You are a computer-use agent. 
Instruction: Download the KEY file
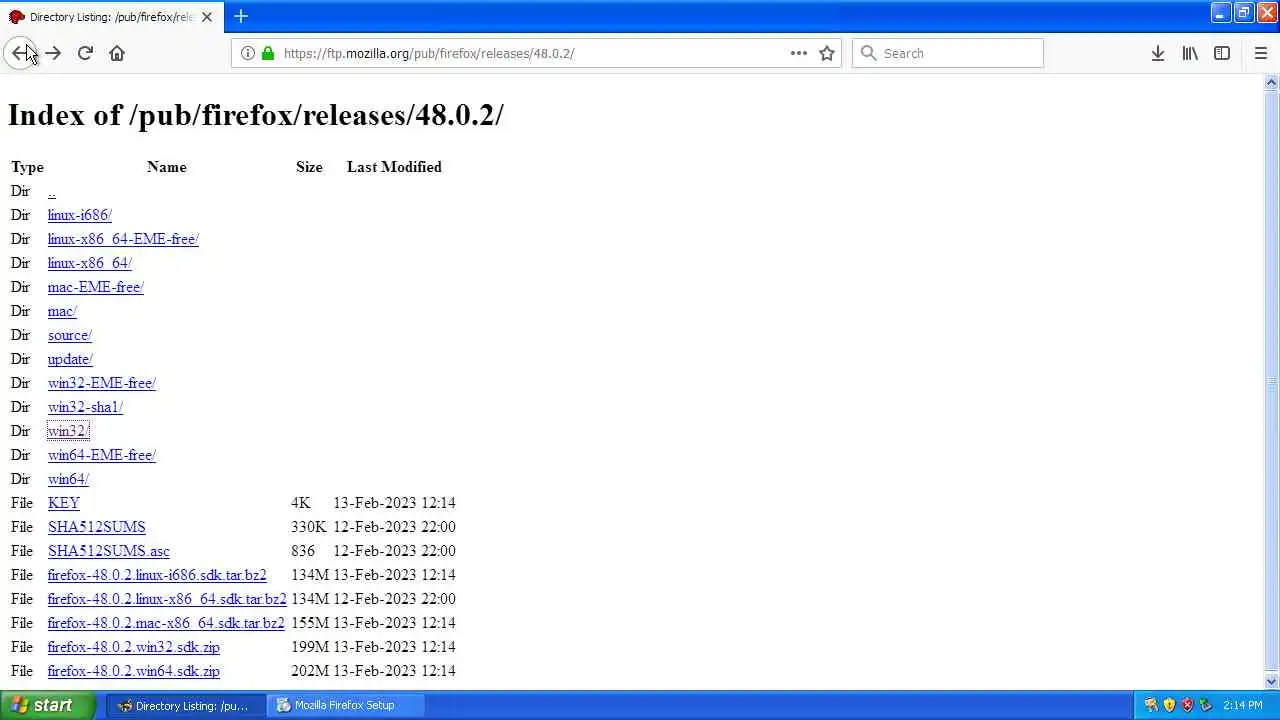[x=63, y=503]
